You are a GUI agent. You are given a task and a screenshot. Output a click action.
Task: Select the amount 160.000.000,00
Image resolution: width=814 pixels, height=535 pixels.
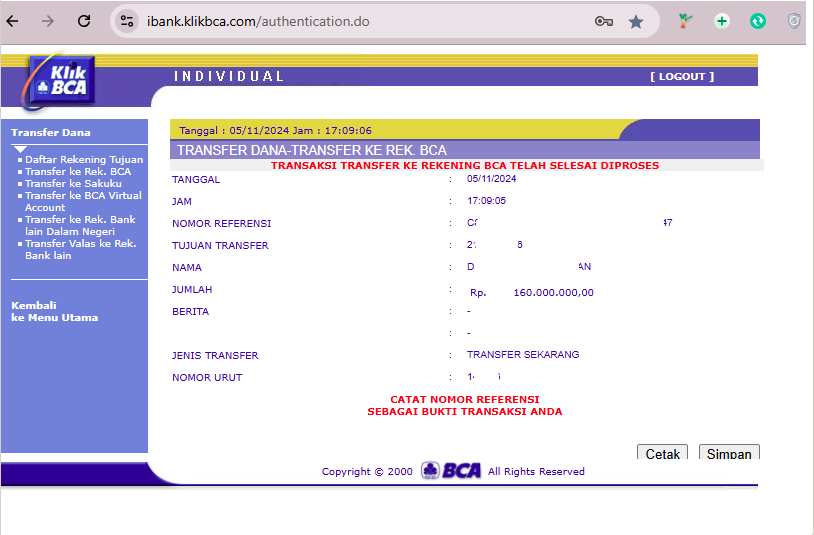point(553,293)
